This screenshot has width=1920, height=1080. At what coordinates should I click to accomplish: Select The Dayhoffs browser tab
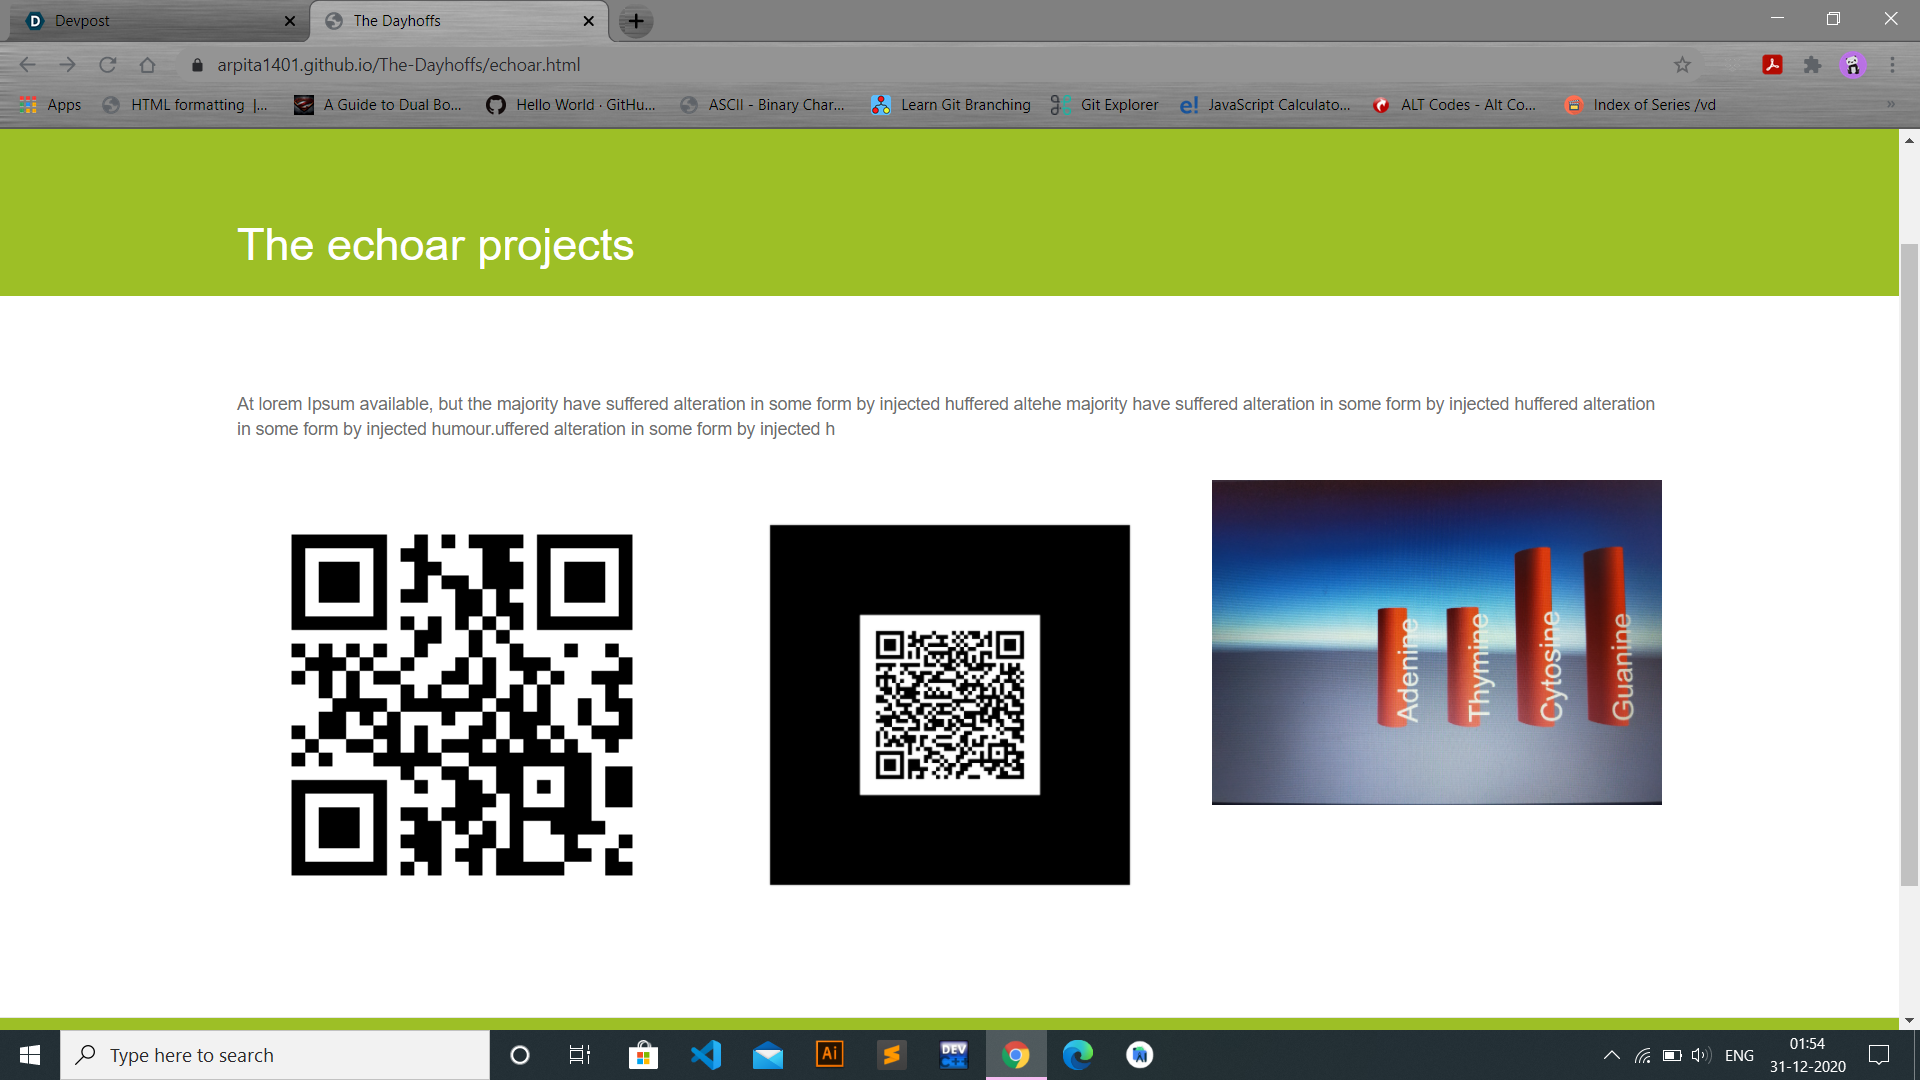[460, 21]
